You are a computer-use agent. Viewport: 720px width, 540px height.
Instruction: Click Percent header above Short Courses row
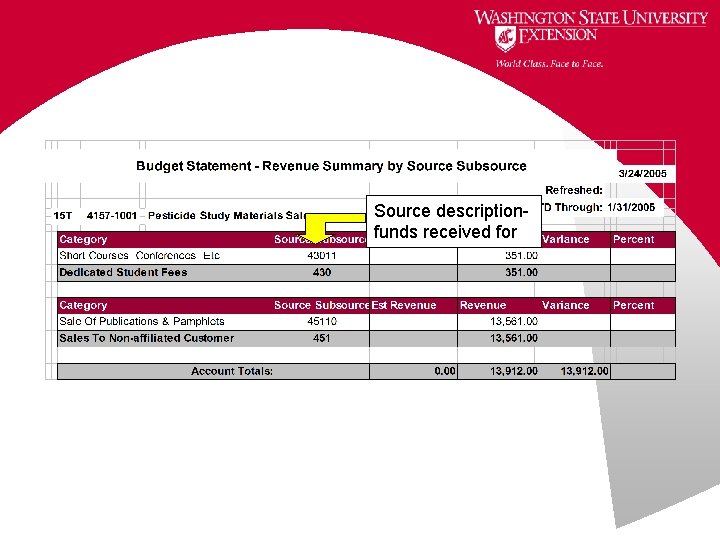click(x=633, y=239)
